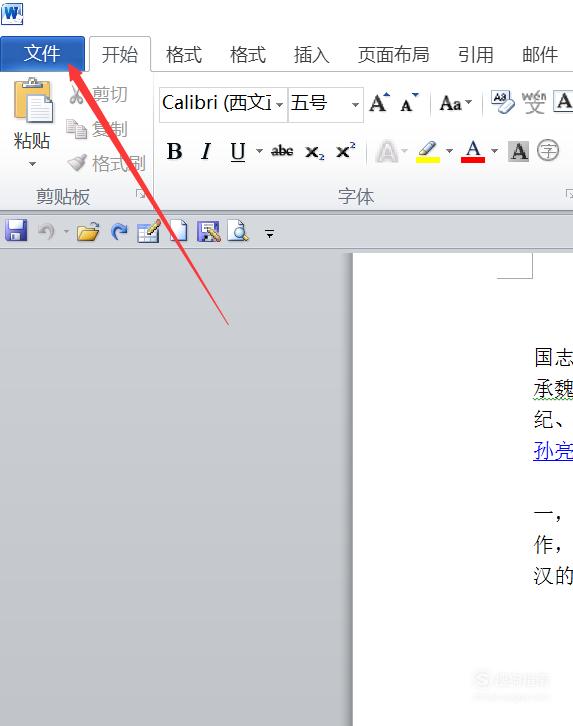
Task: Toggle character shading A icon
Action: tap(518, 151)
